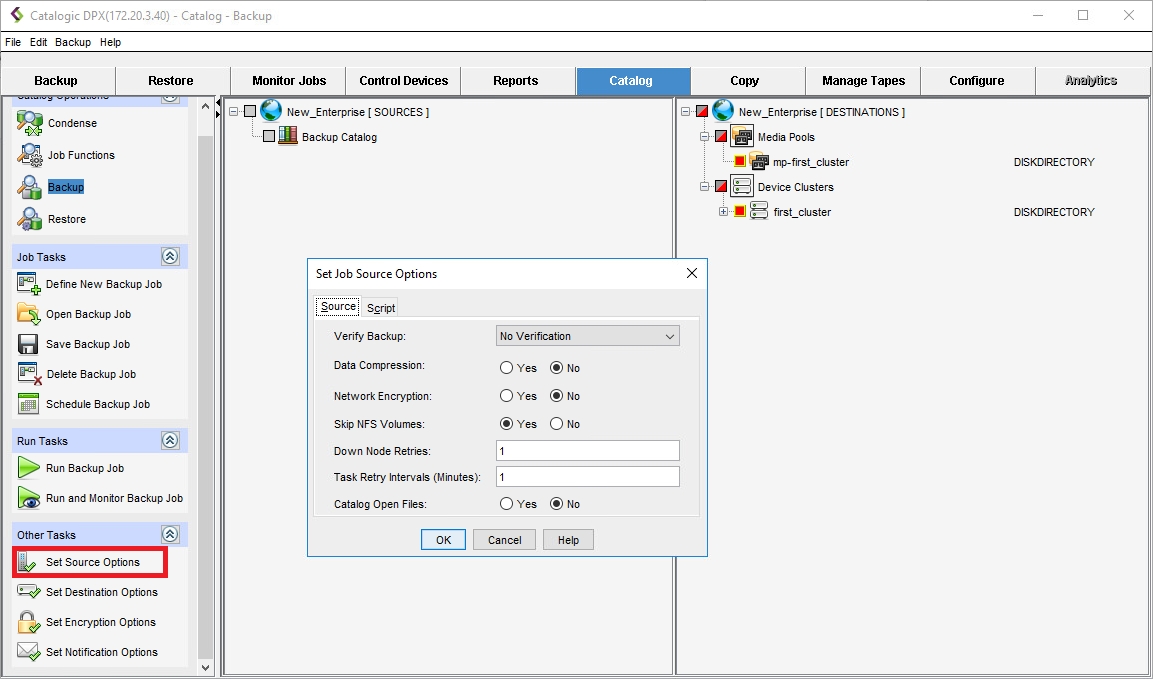Click the Condense icon in sidebar
The height and width of the screenshot is (679, 1153).
pyautogui.click(x=29, y=123)
